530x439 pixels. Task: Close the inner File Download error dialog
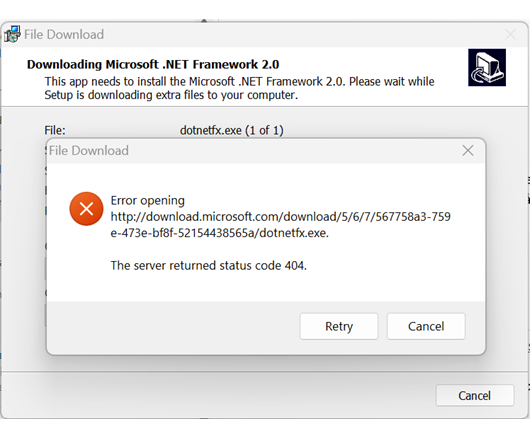pos(468,150)
